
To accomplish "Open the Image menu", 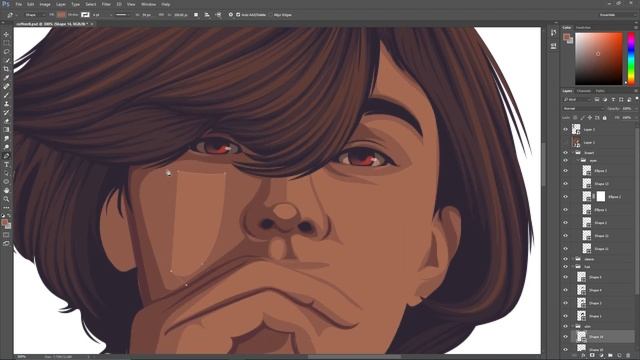I will coord(45,4).
